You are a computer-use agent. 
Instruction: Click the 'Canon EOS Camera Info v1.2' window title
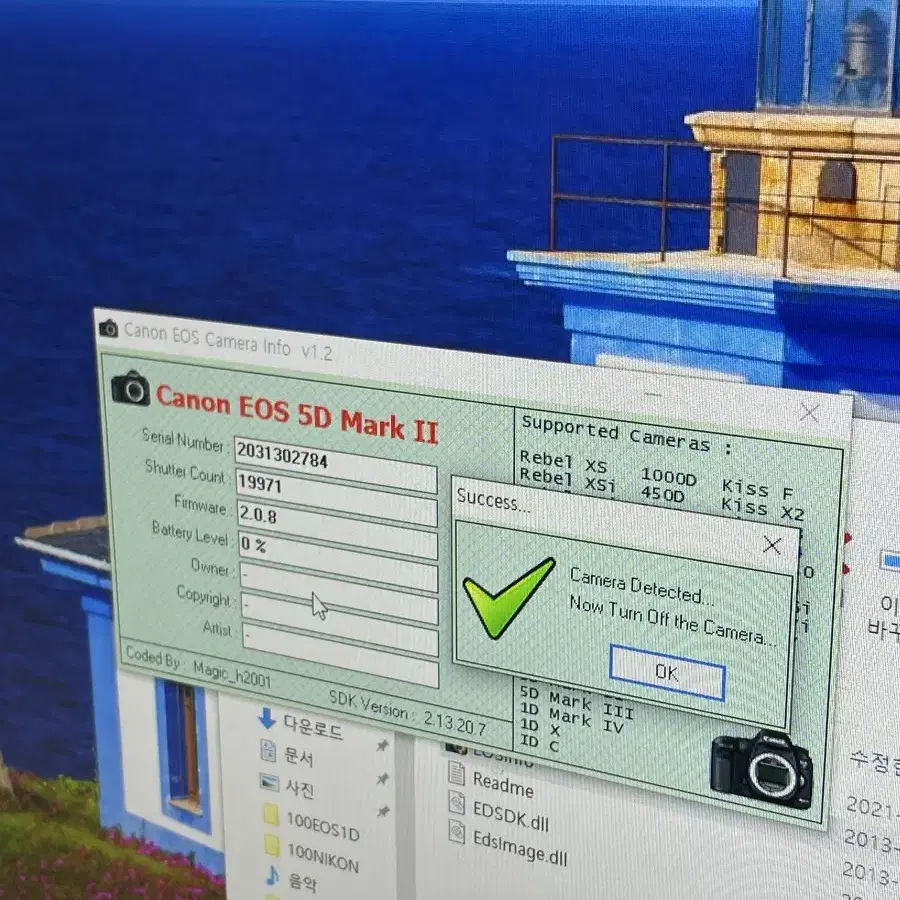coord(228,340)
